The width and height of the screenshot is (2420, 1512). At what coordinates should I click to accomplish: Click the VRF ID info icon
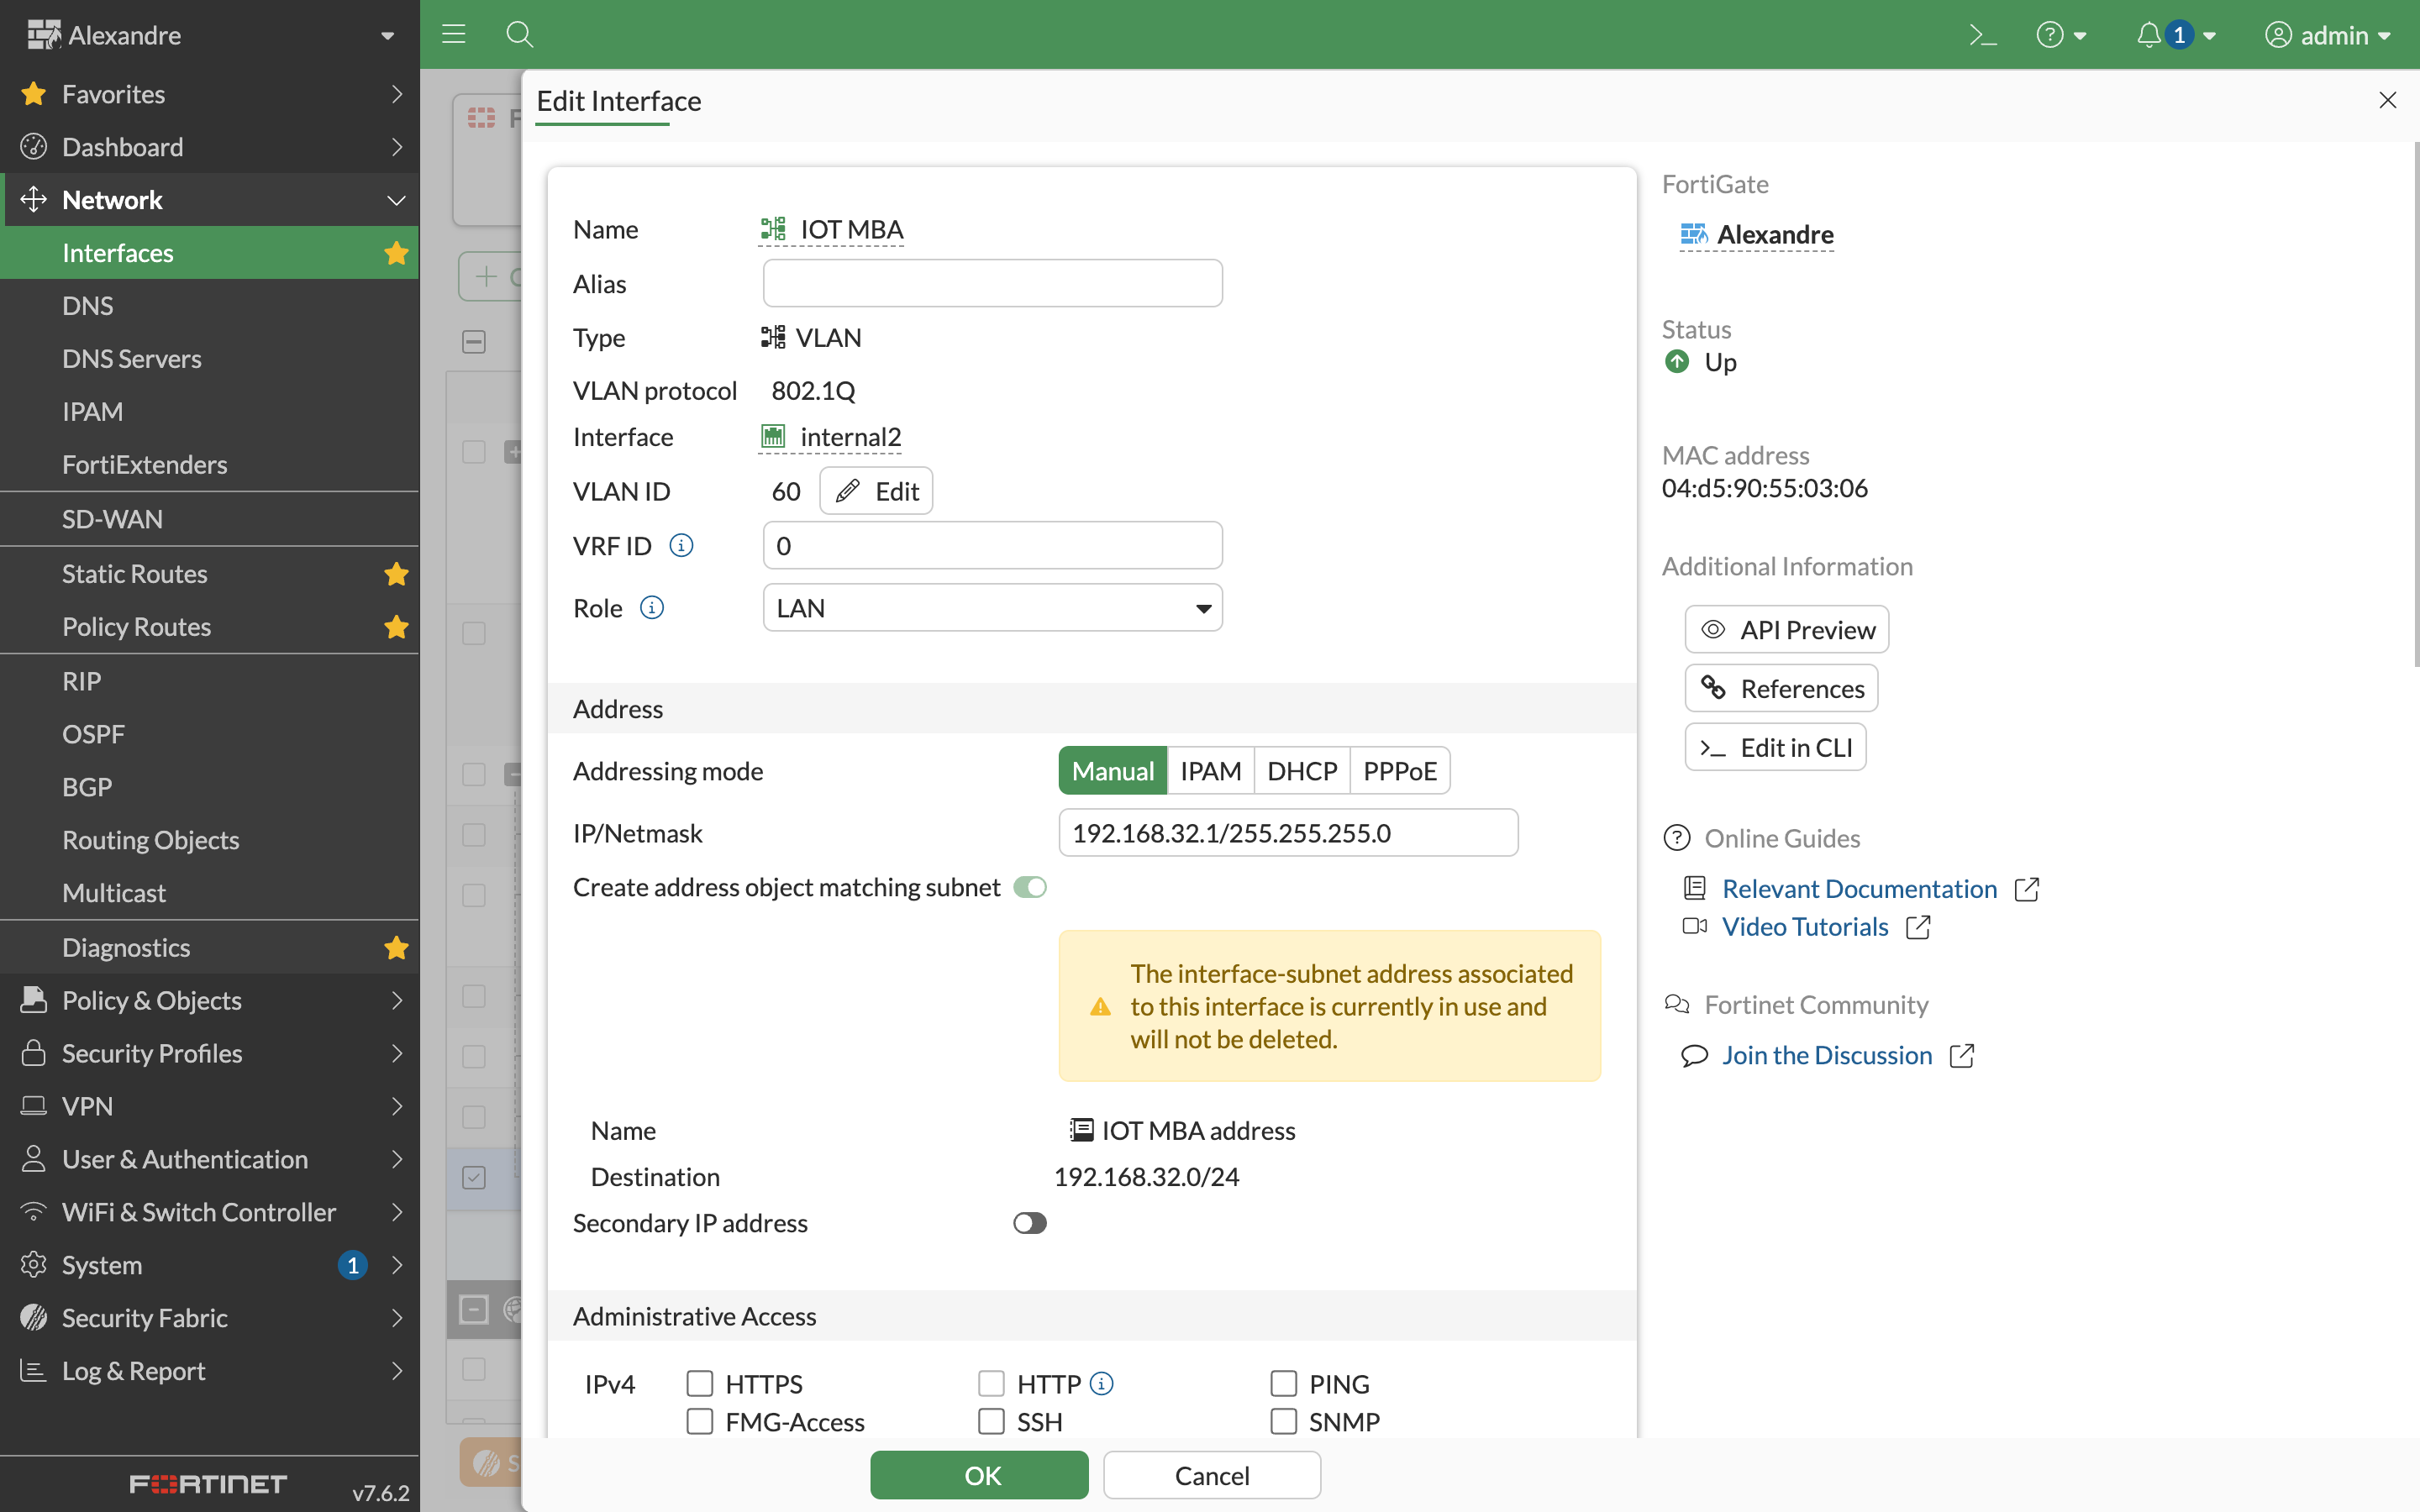pyautogui.click(x=681, y=545)
